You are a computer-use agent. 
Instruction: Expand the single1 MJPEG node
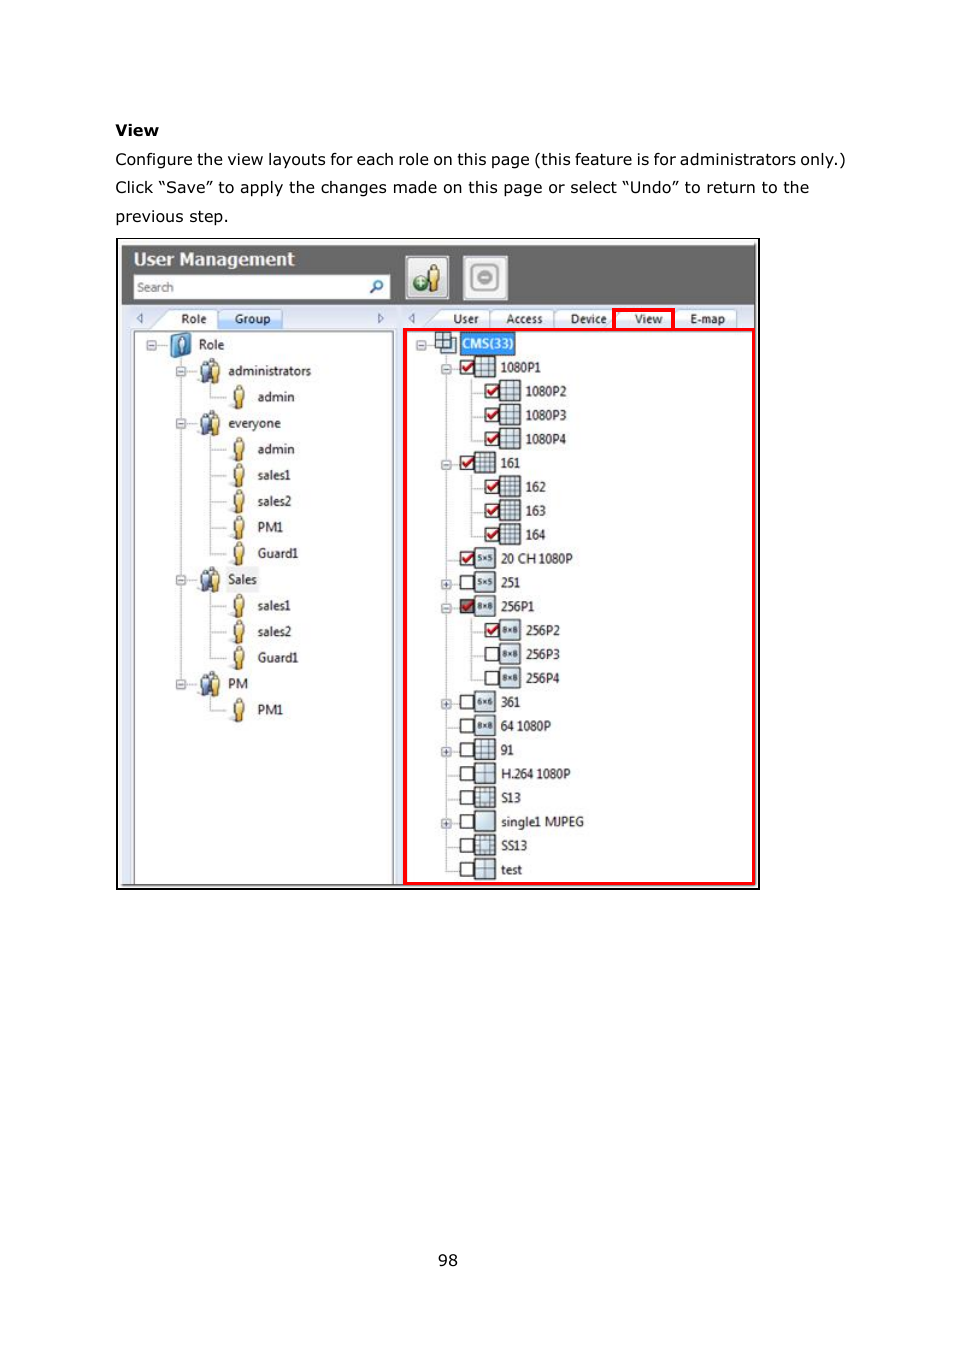446,823
